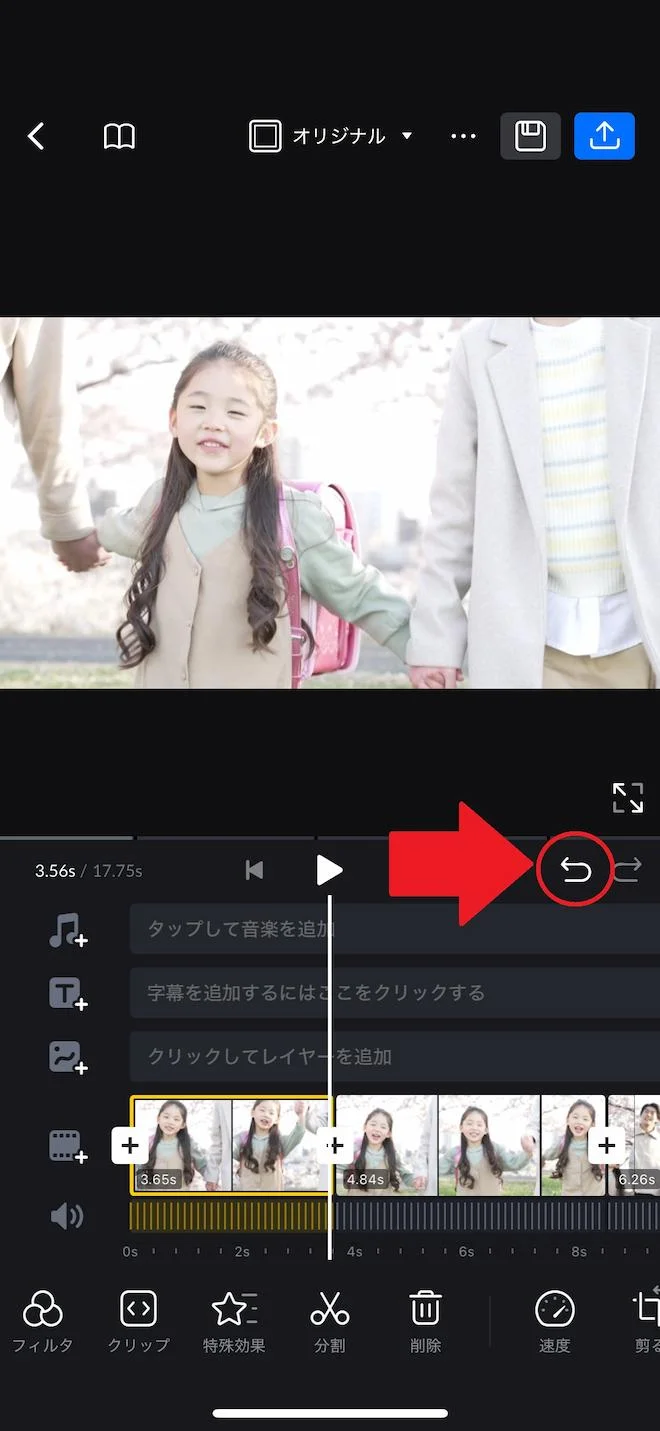Tap the タップして音楽を追加 track
Viewport: 660px width, 1431px height.
[x=395, y=929]
